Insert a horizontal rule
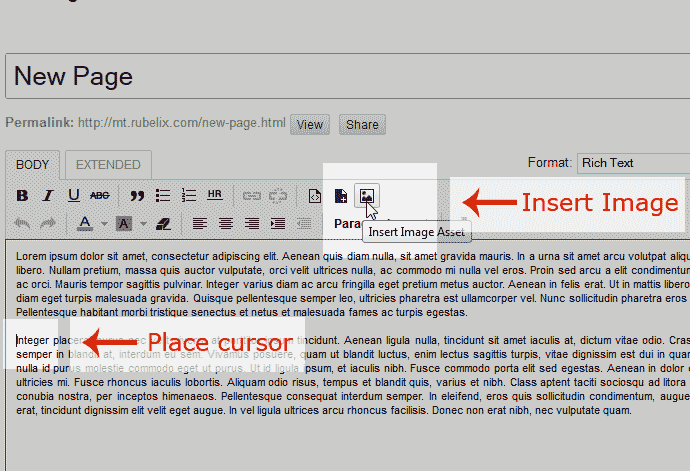690x471 pixels. 215,195
